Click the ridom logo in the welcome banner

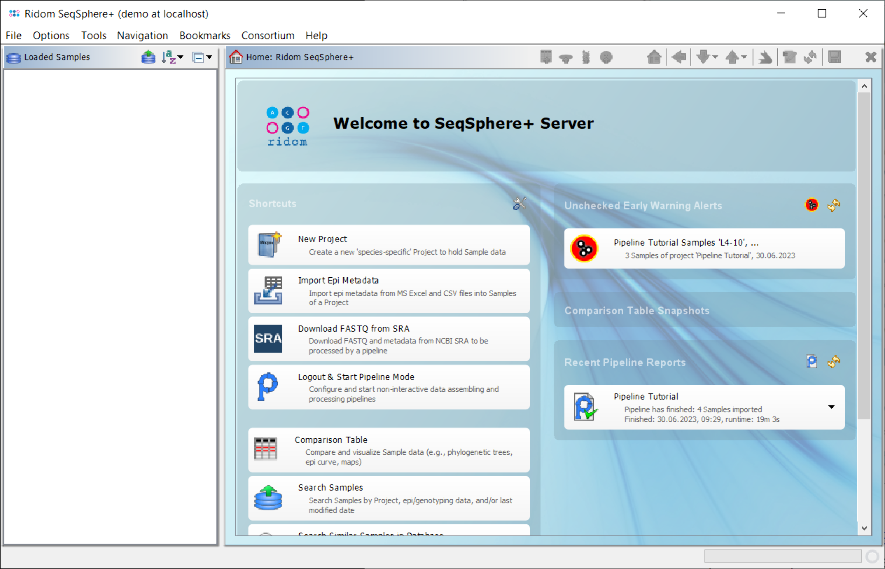click(x=287, y=126)
